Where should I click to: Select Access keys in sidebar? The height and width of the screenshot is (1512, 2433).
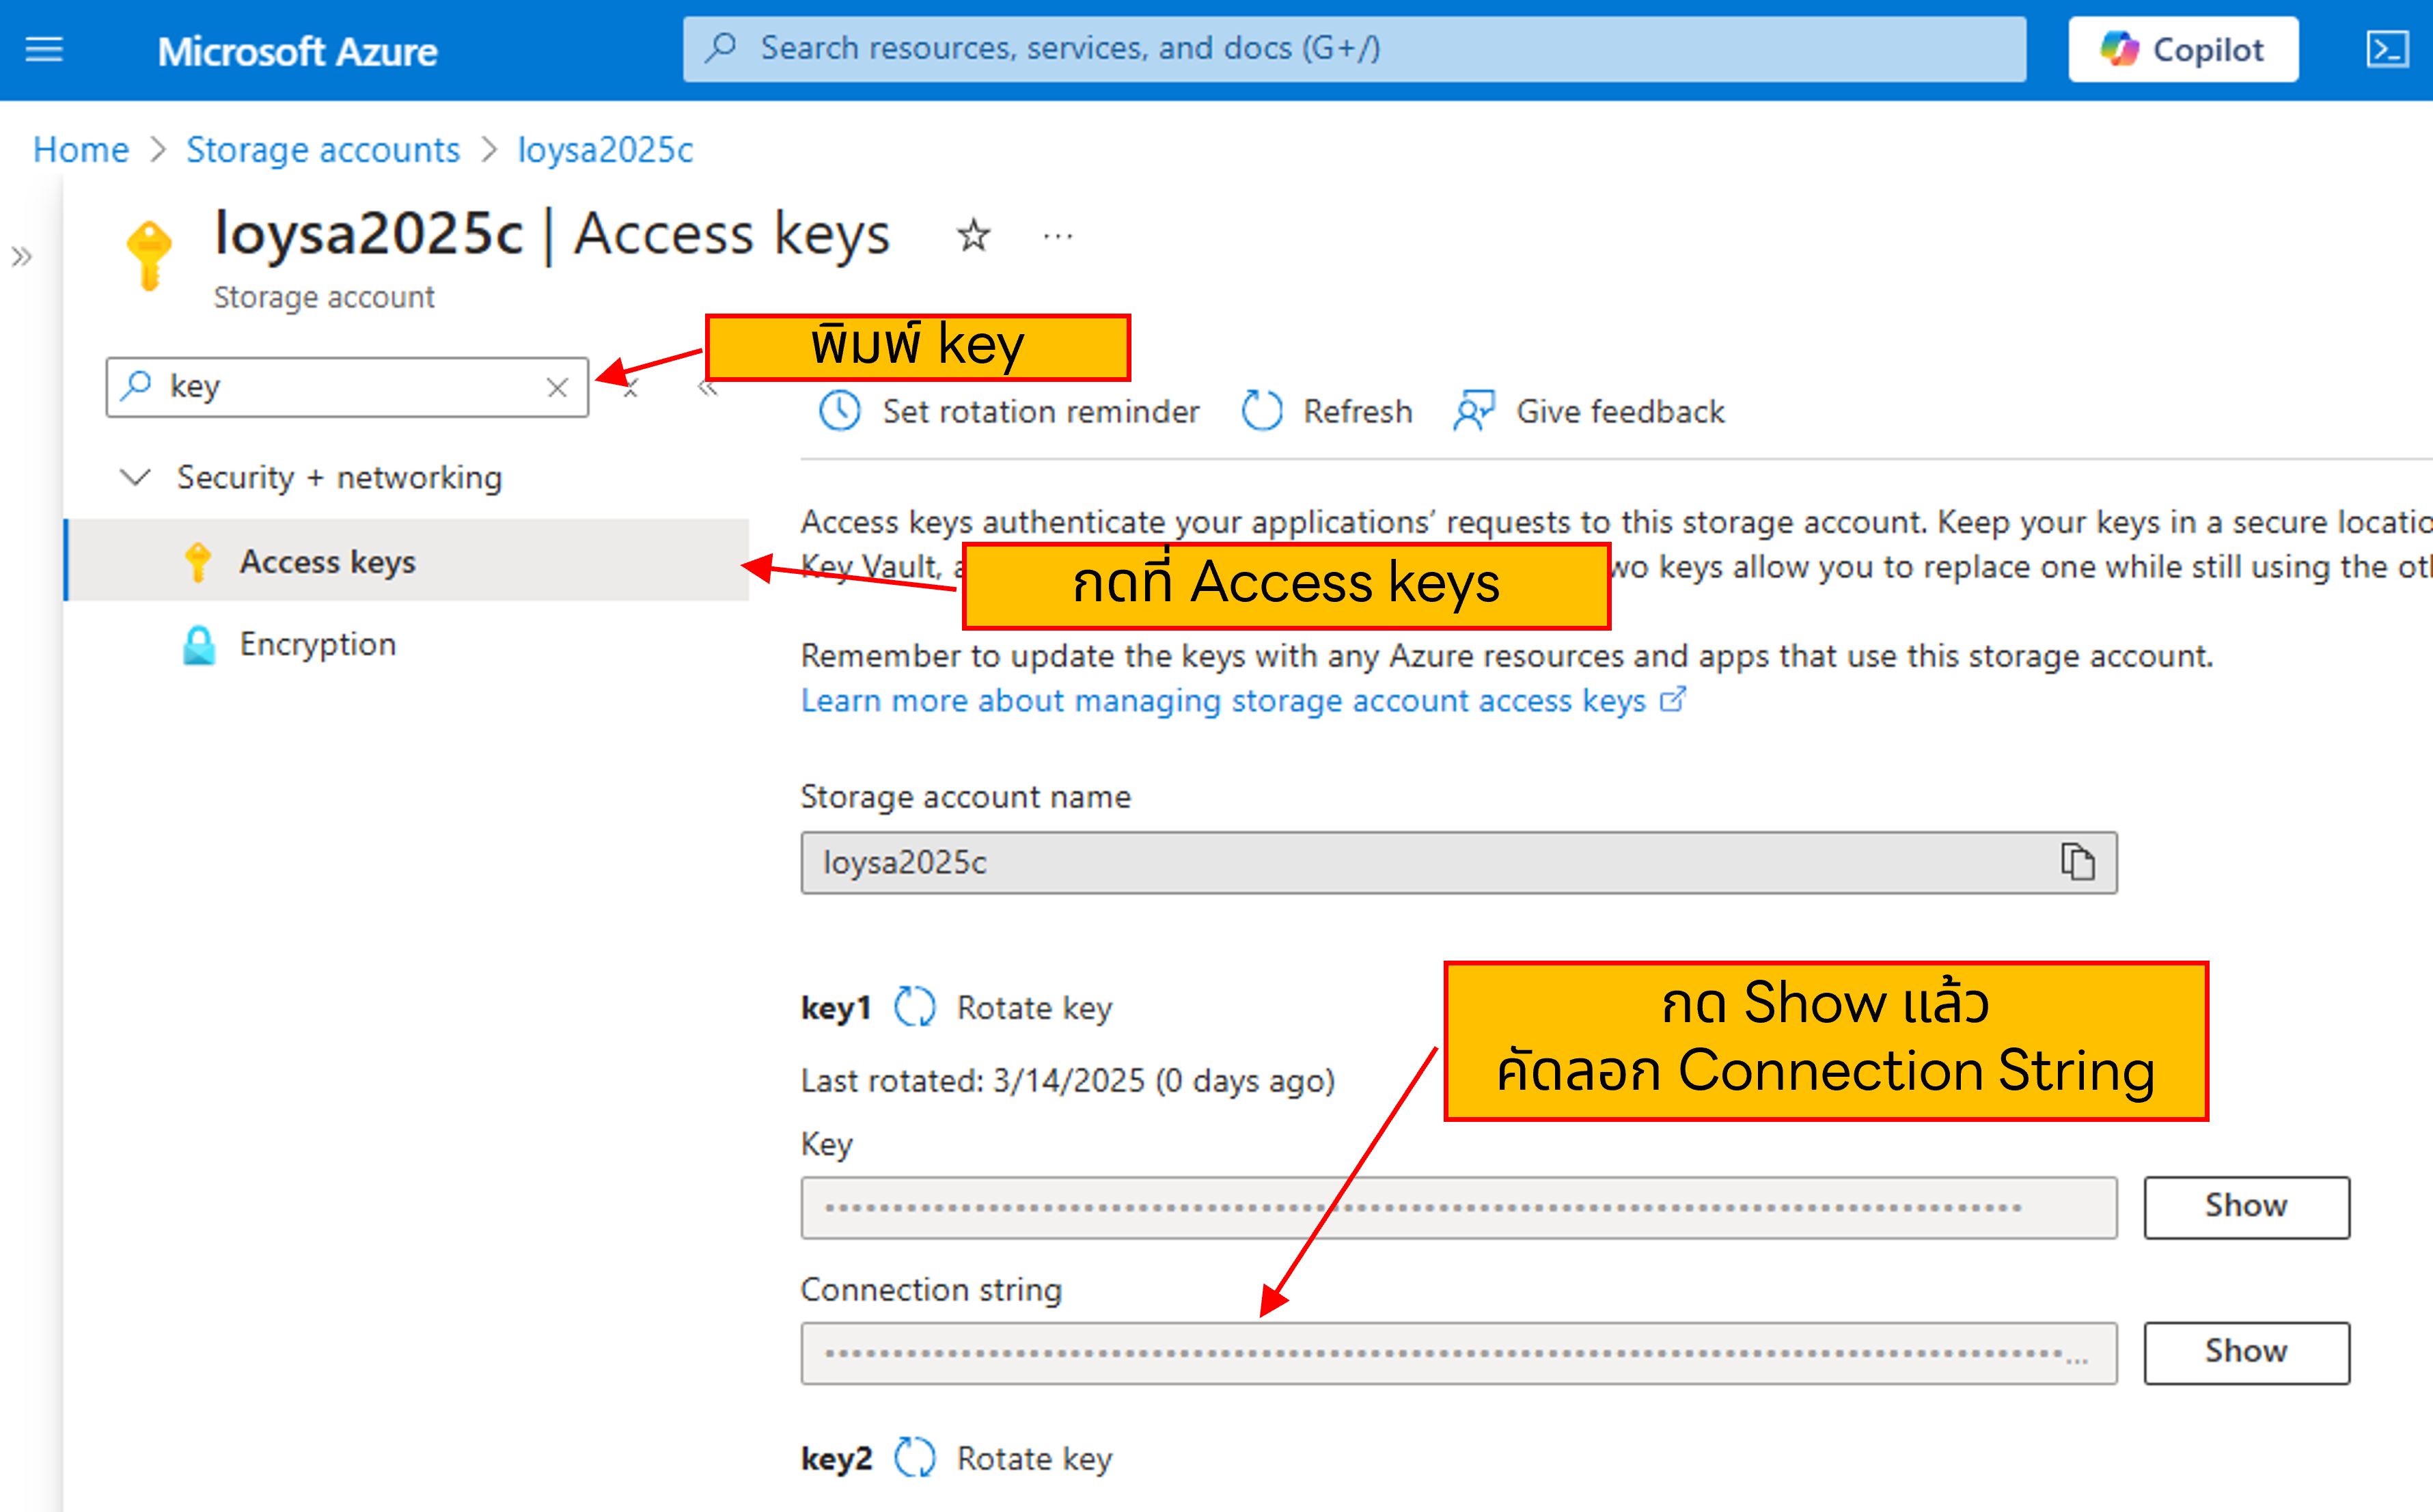coord(327,562)
